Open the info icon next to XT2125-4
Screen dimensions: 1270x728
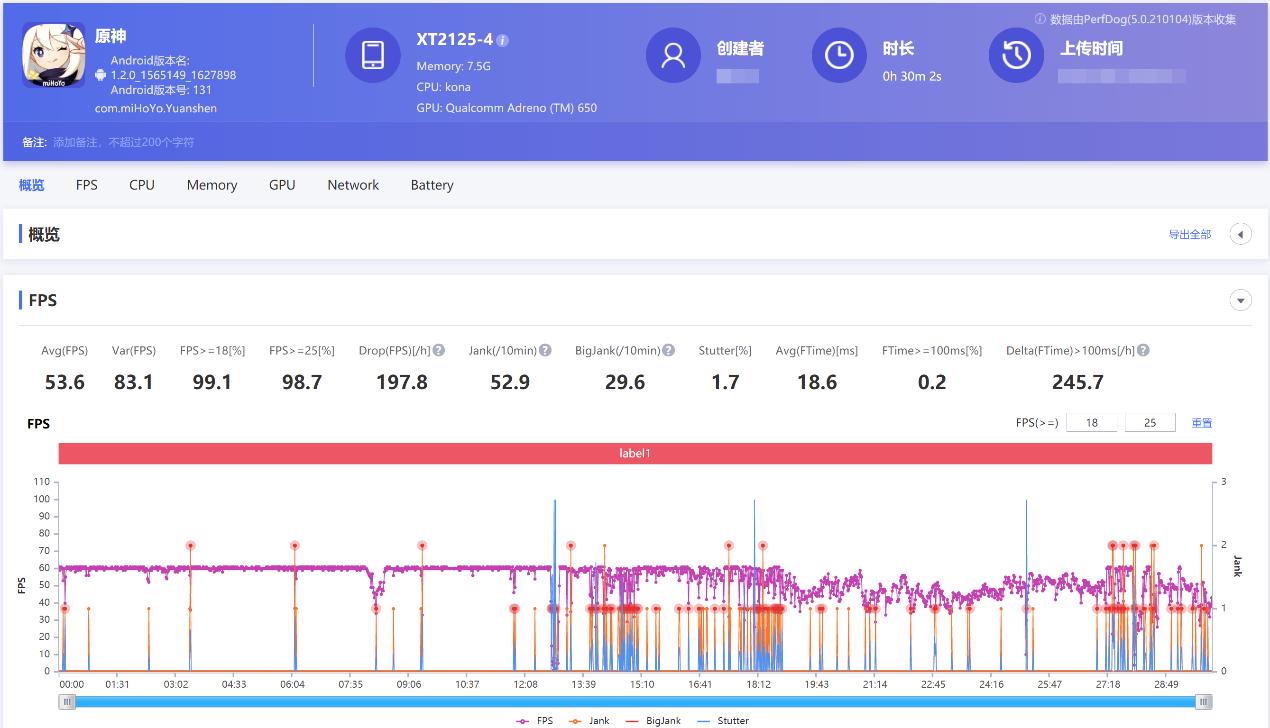(502, 40)
